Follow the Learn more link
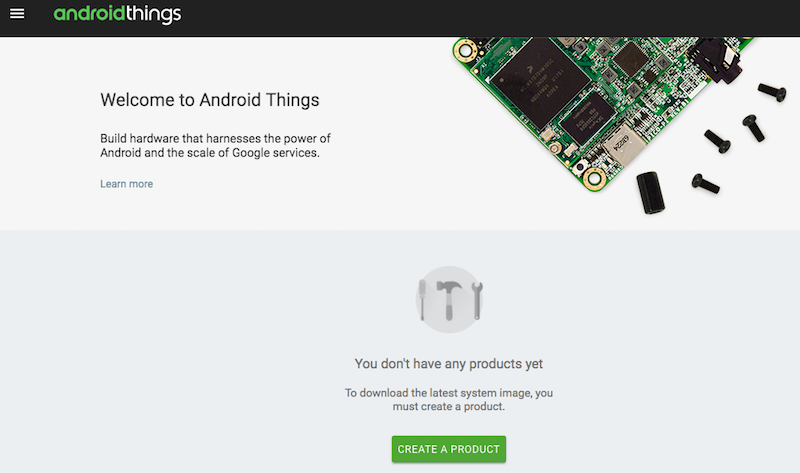 point(127,184)
